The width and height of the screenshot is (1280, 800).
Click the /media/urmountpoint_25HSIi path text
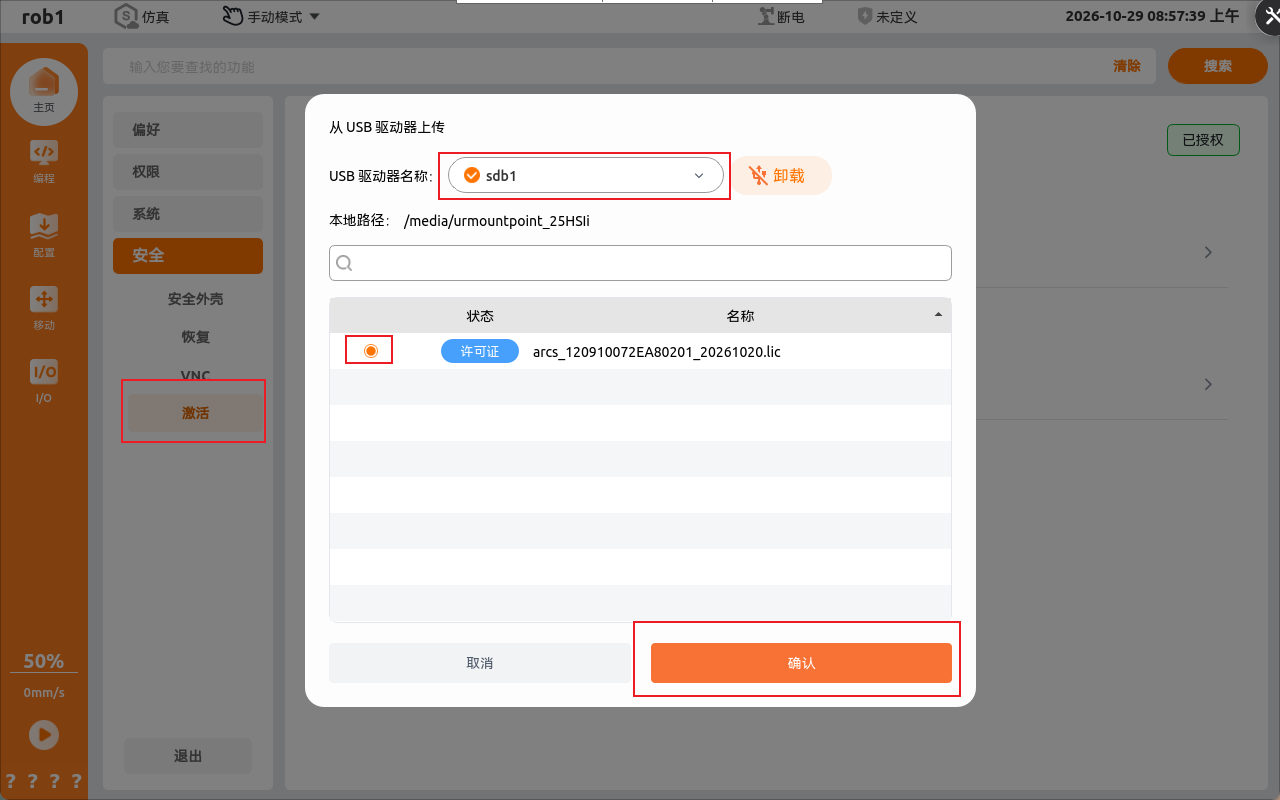pyautogui.click(x=497, y=221)
